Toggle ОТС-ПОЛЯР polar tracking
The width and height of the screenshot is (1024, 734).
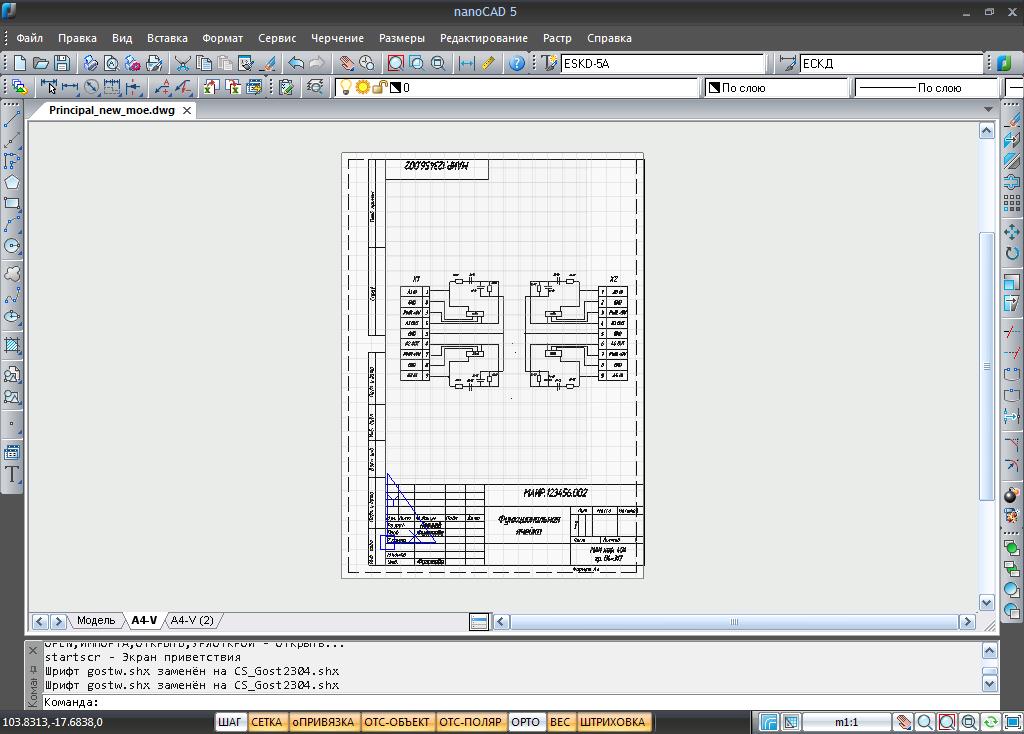coord(470,722)
